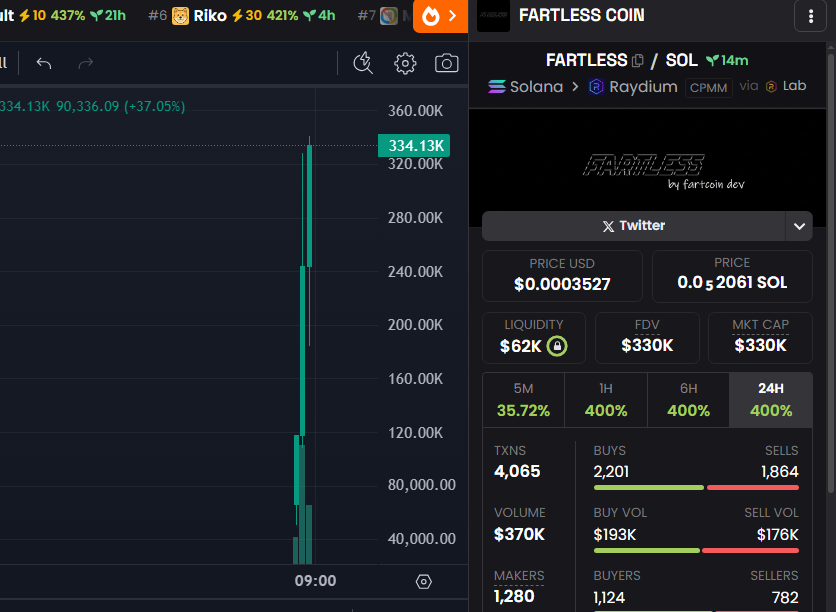Click the FDV $330K box

point(647,338)
